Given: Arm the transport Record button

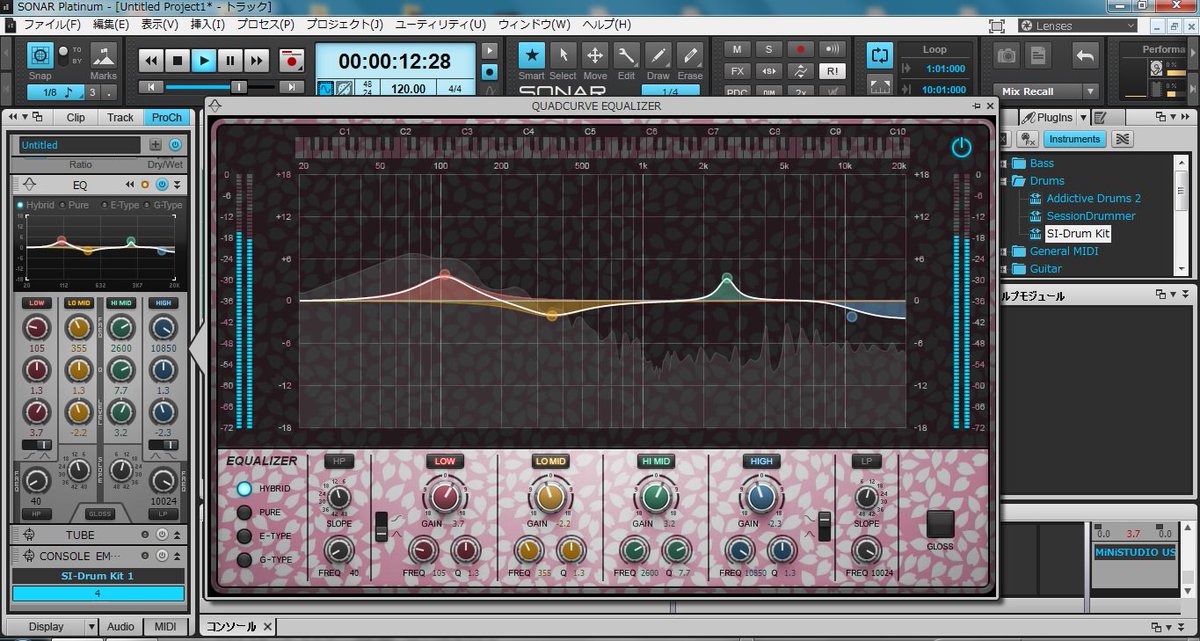Looking at the screenshot, I should tap(292, 61).
